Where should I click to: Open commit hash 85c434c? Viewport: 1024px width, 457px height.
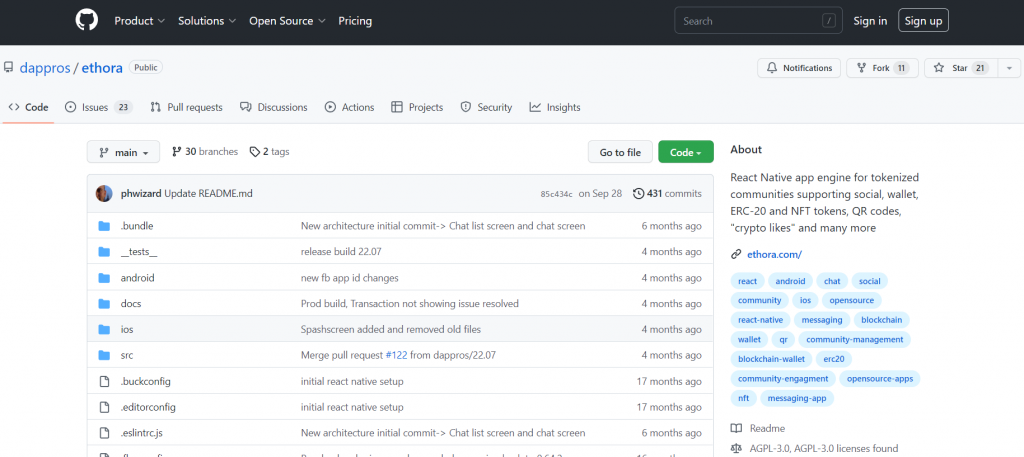556,194
